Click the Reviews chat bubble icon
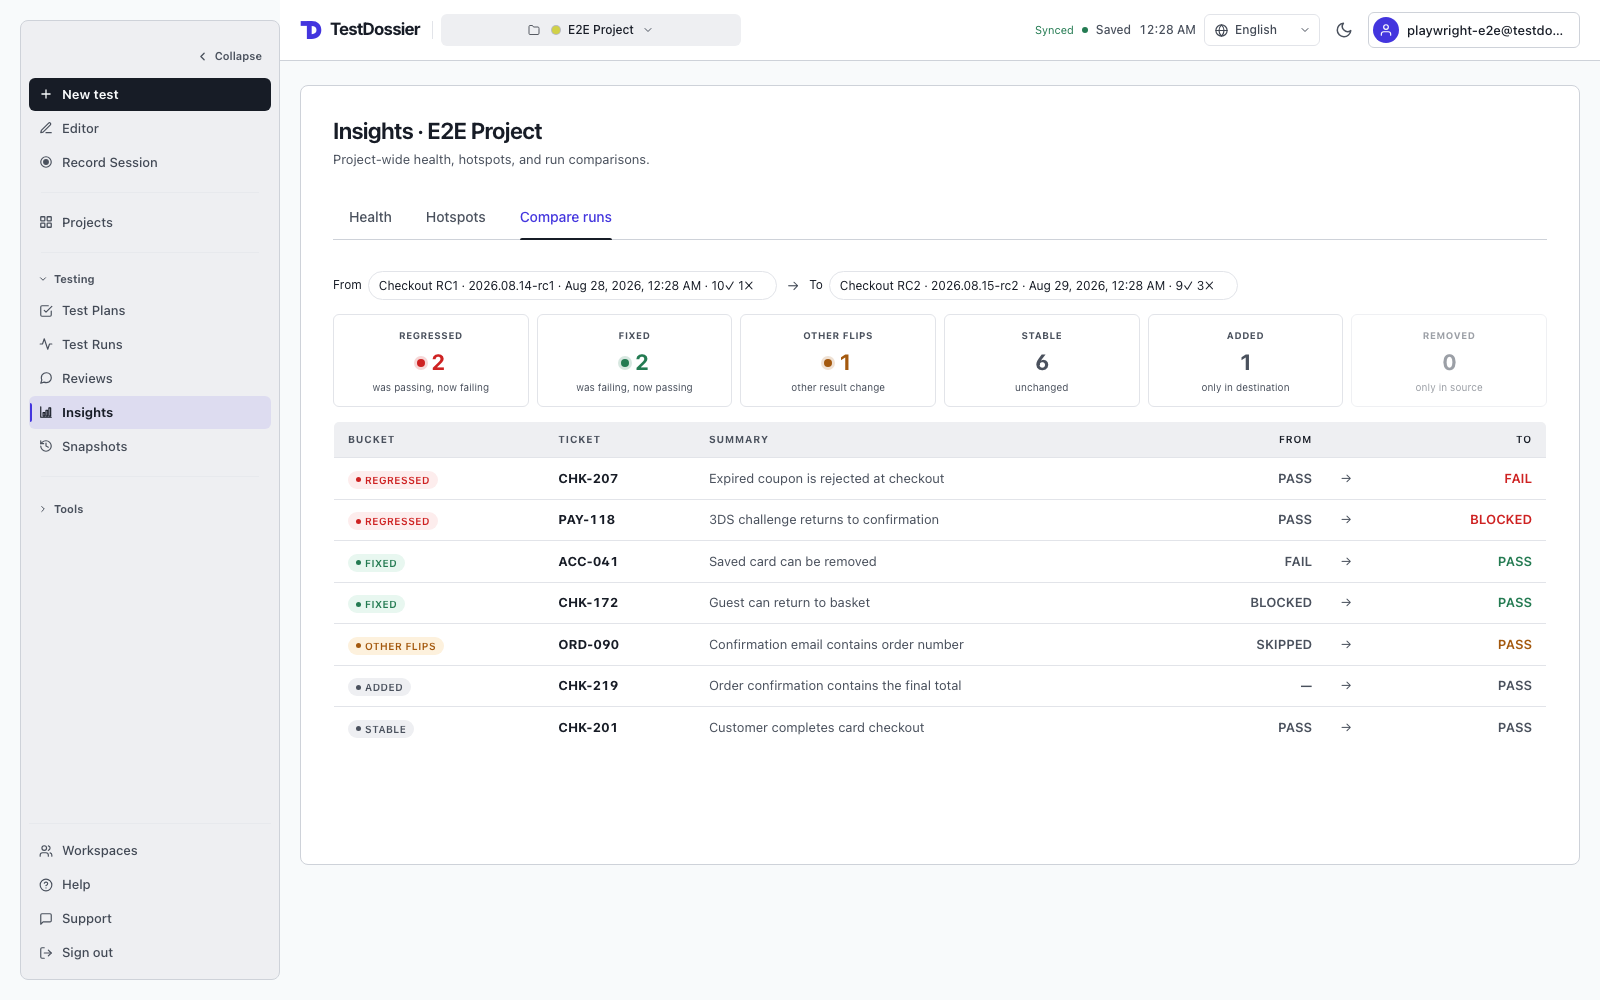This screenshot has height=1000, width=1600. pyautogui.click(x=46, y=378)
